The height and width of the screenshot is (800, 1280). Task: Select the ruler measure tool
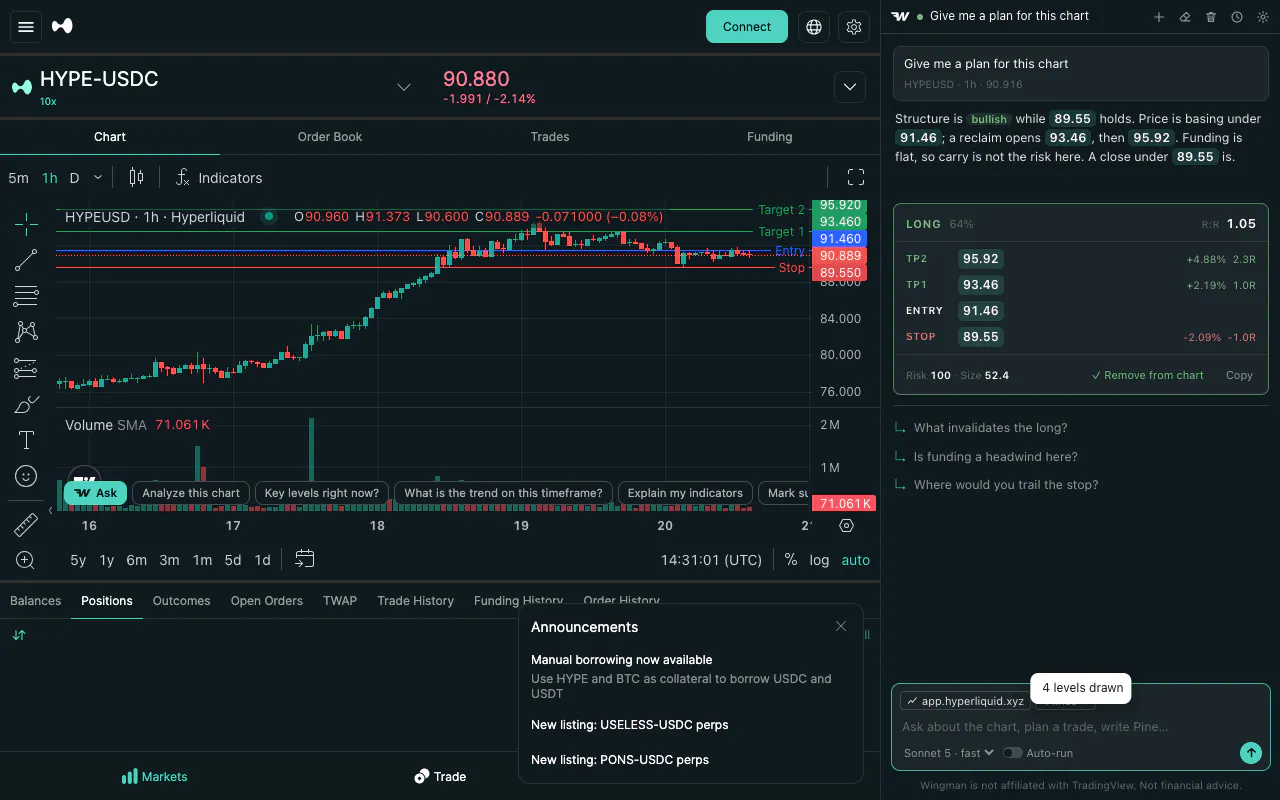pos(26,524)
